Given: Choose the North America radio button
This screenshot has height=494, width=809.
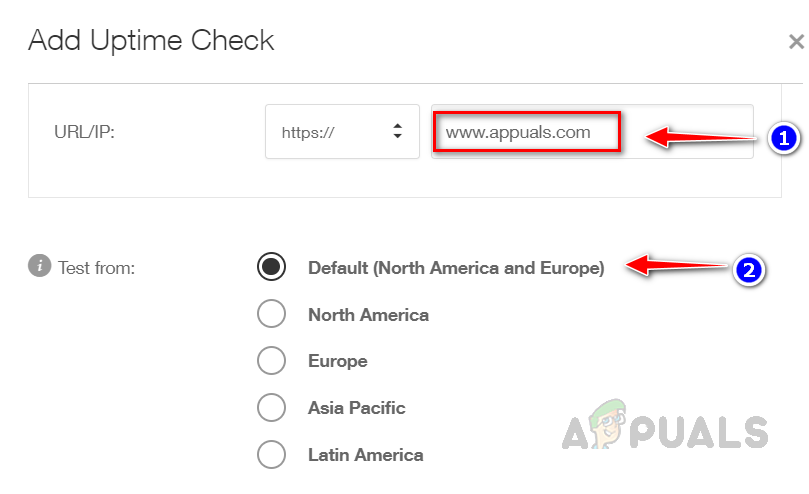Looking at the screenshot, I should (271, 314).
